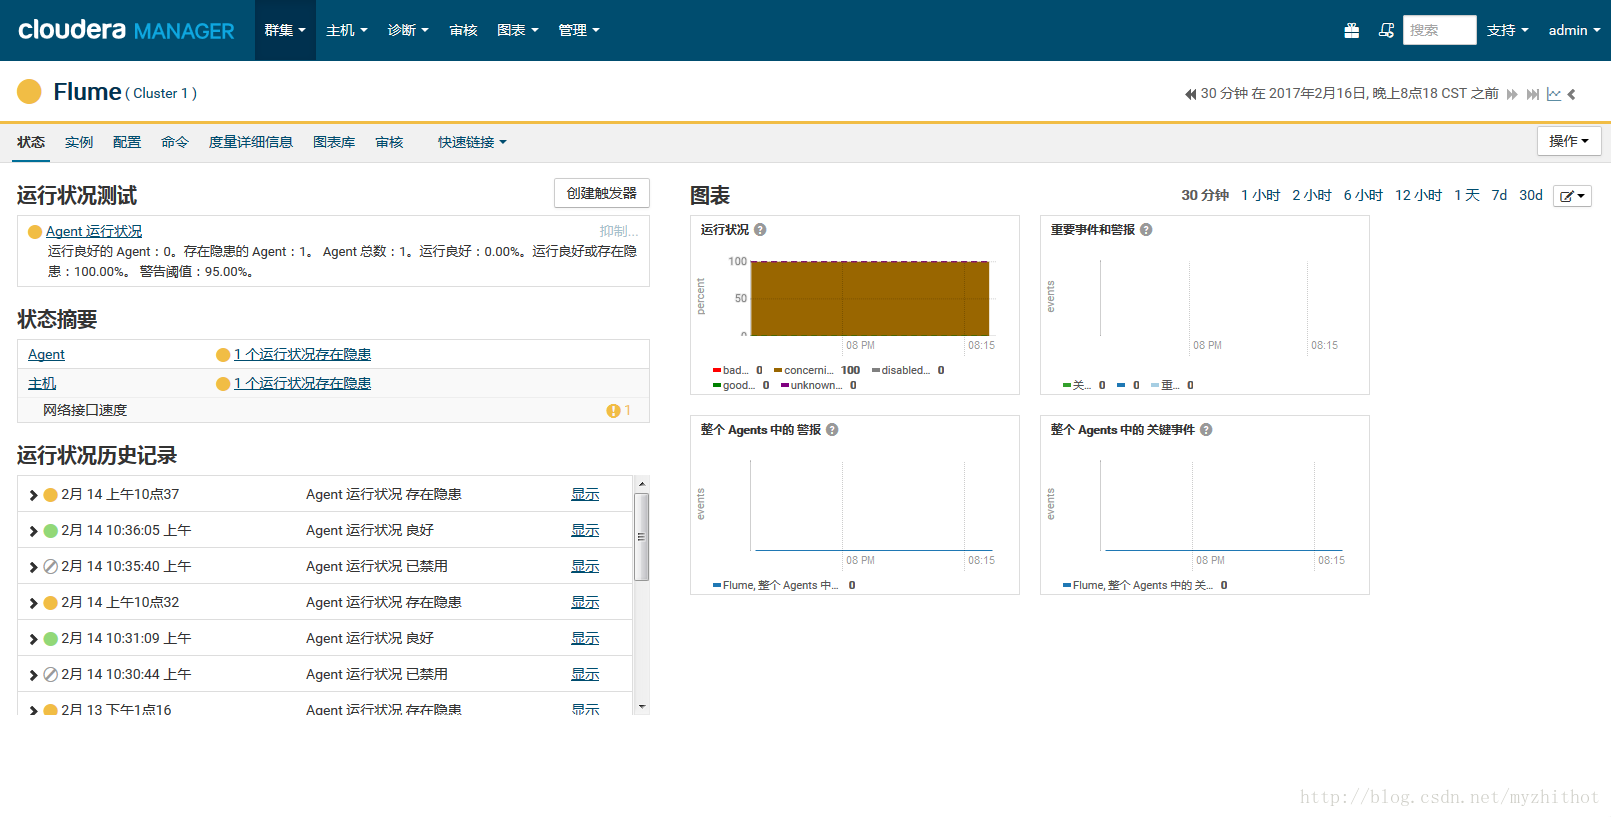This screenshot has width=1611, height=817.
Task: Open the Agent link in 状态摘要
Action: [x=46, y=355]
